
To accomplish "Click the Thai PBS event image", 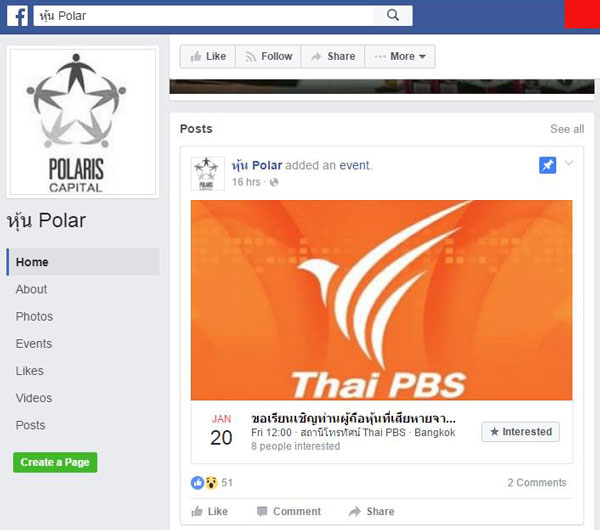I will coord(382,300).
